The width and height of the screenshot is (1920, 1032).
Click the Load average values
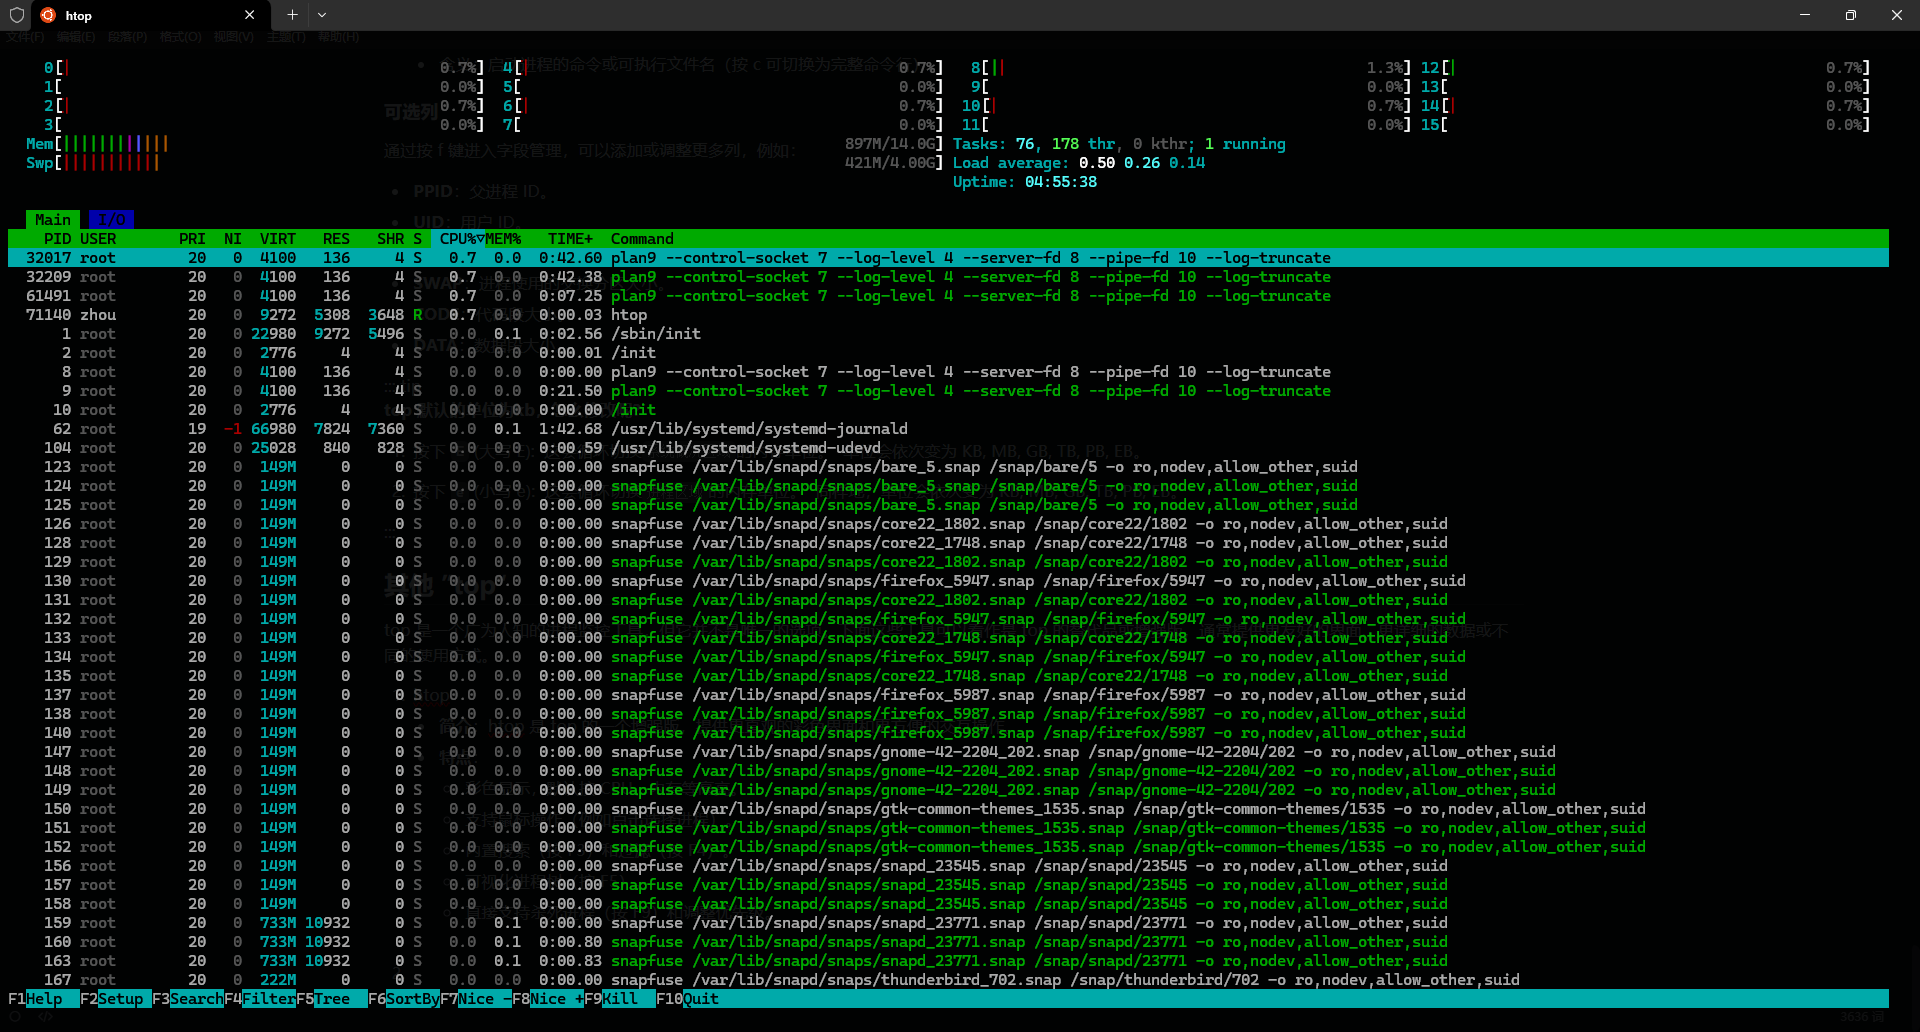pyautogui.click(x=1142, y=163)
